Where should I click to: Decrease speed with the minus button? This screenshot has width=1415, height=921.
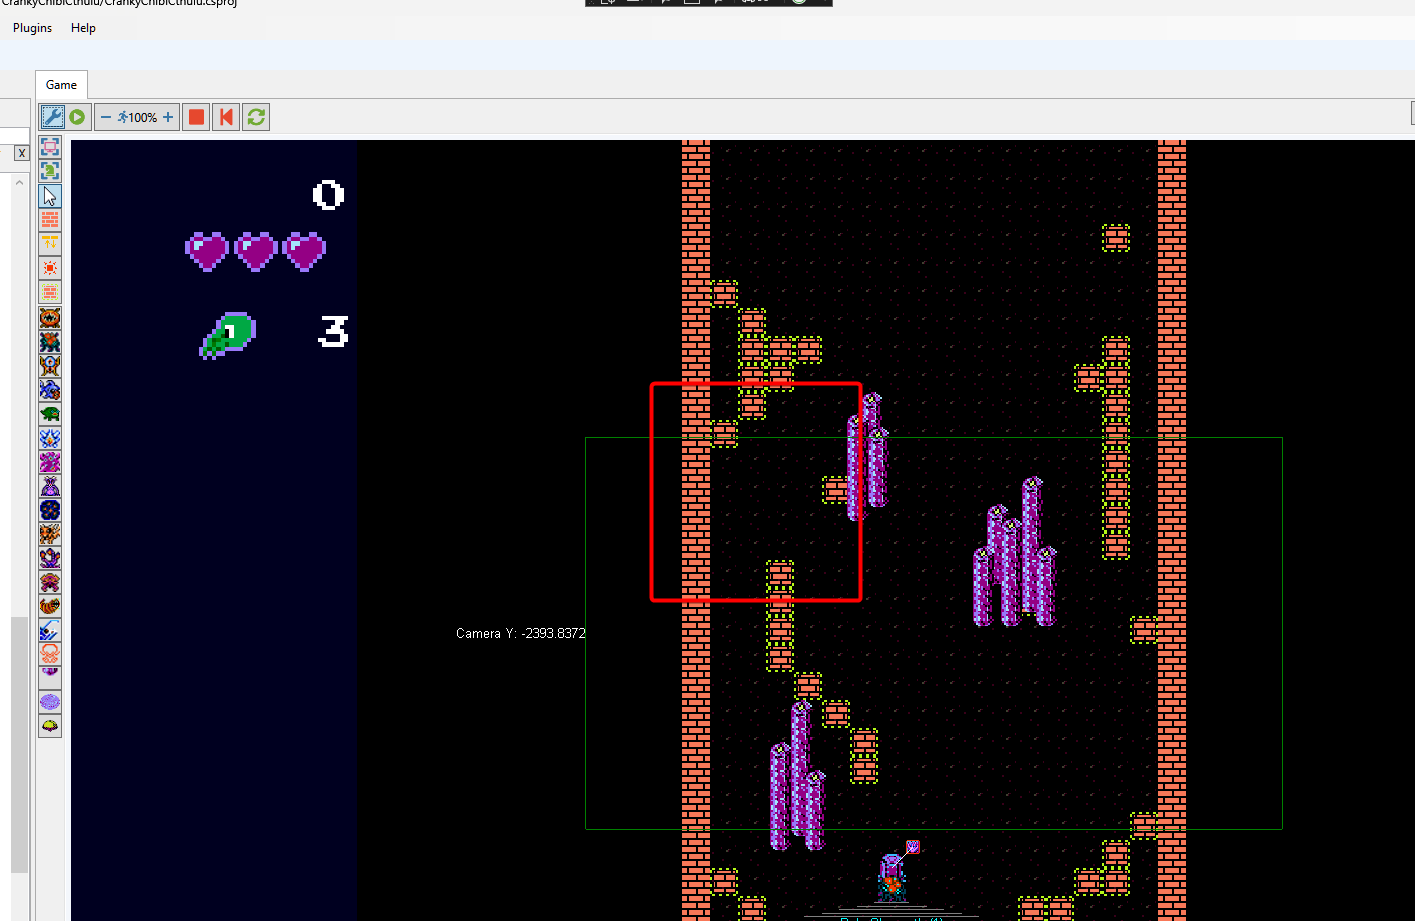pyautogui.click(x=106, y=116)
